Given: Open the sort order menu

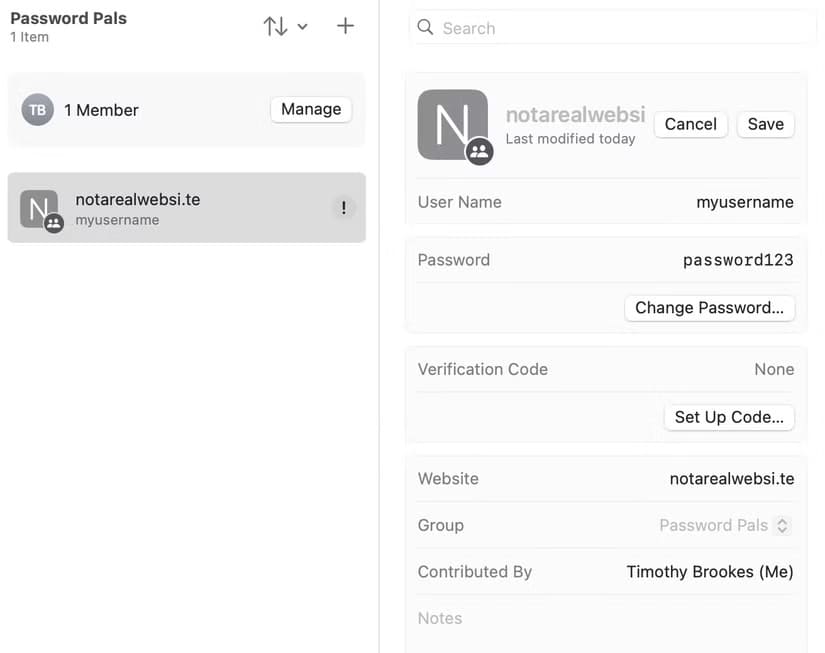Looking at the screenshot, I should pos(285,26).
